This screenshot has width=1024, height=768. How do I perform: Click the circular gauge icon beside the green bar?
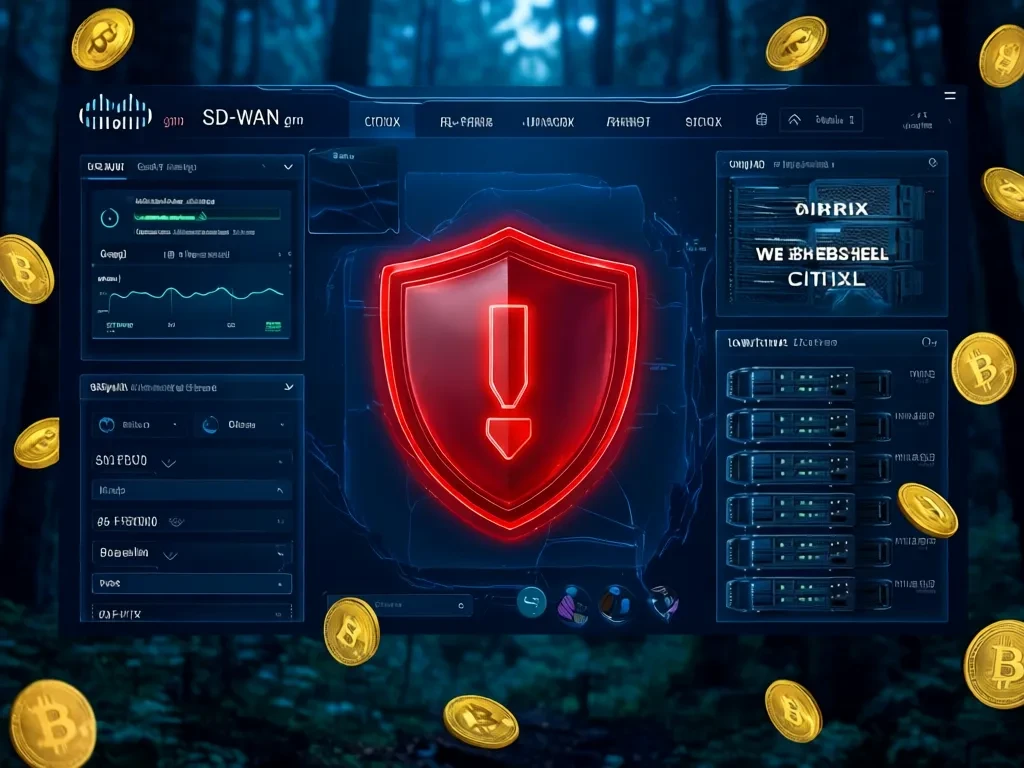click(110, 217)
